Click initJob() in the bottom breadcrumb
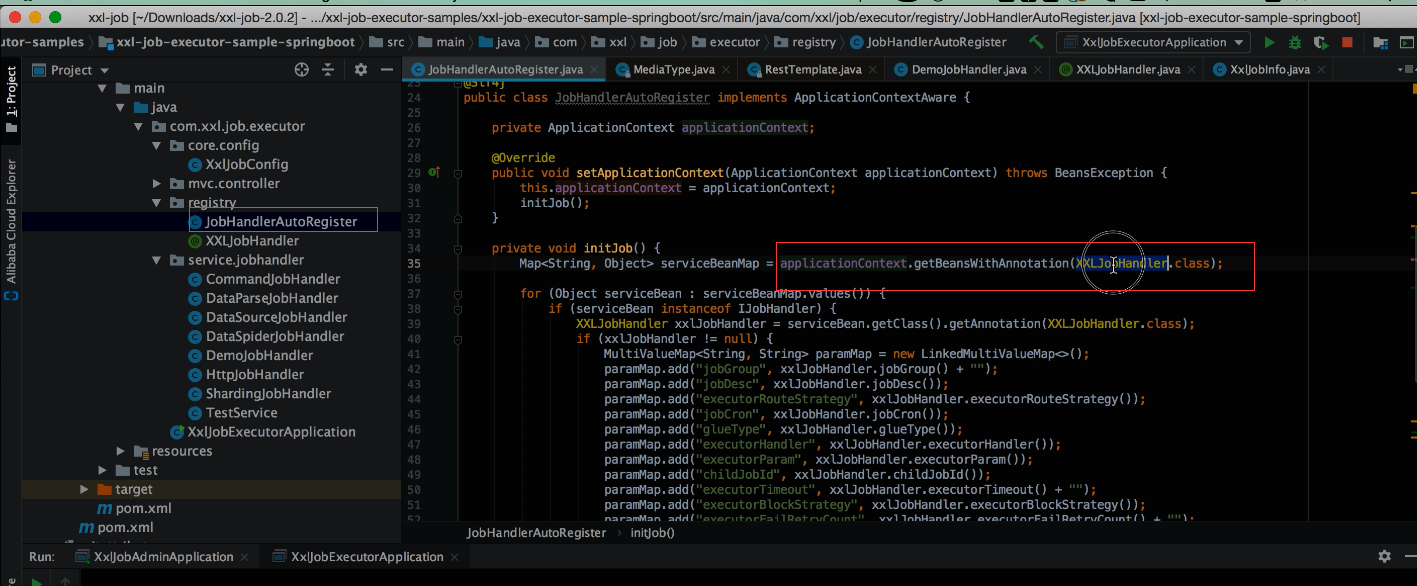The width and height of the screenshot is (1417, 586). [652, 533]
